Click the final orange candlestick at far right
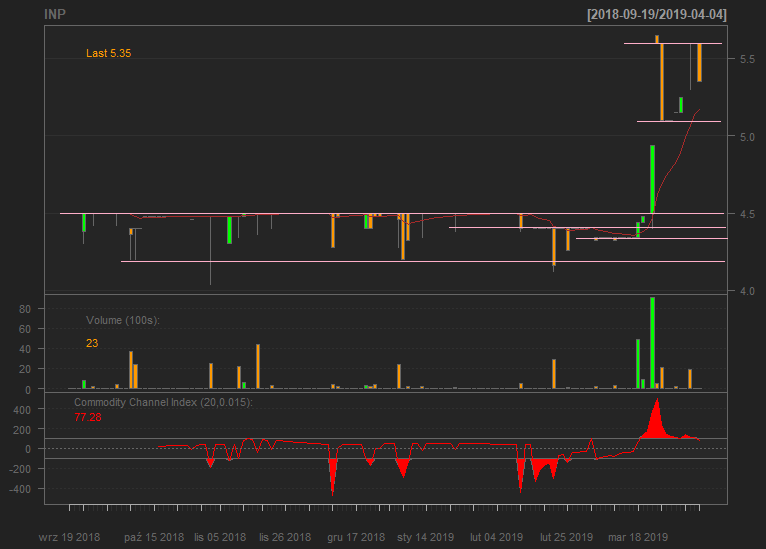The image size is (766, 549). (x=700, y=63)
